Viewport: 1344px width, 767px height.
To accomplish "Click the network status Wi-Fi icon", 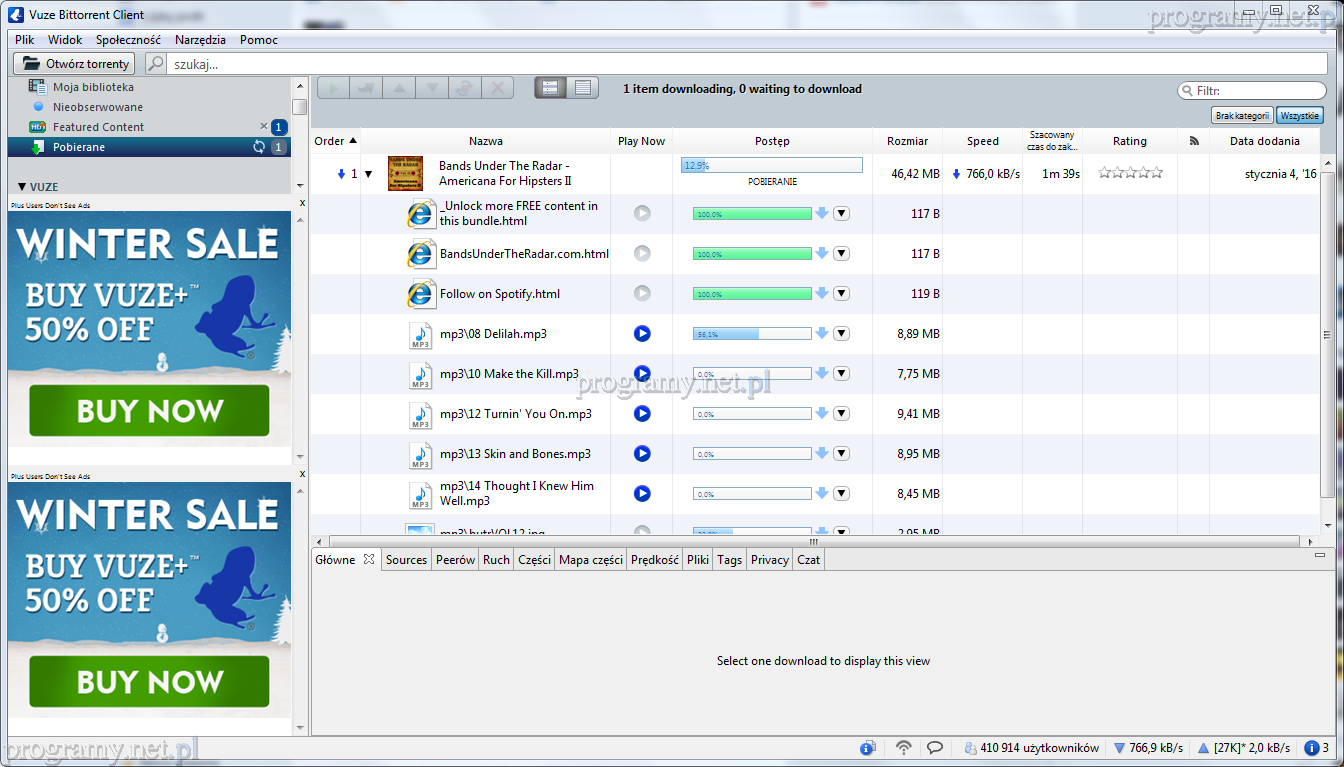I will point(904,747).
